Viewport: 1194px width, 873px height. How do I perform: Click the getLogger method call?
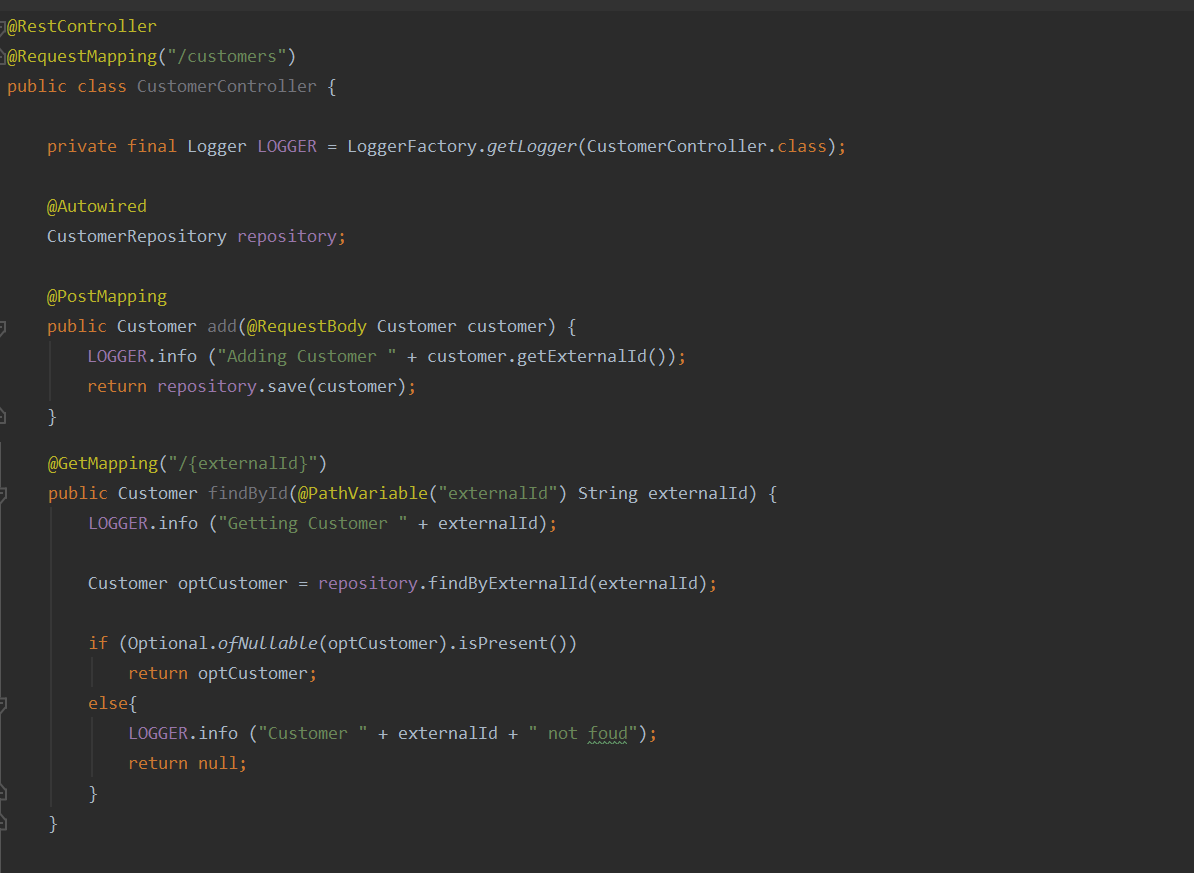532,146
